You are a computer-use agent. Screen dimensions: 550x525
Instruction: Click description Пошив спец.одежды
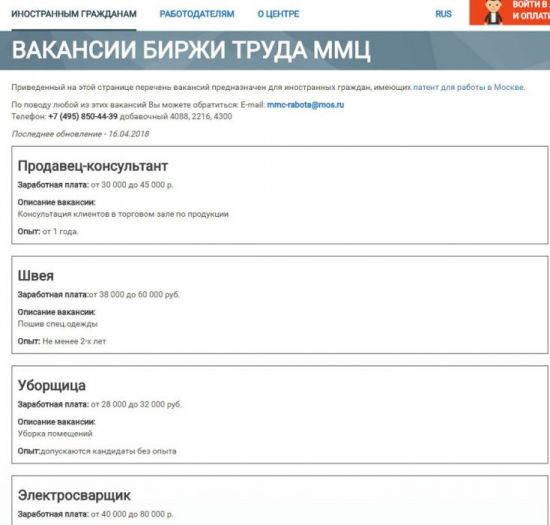[58, 324]
